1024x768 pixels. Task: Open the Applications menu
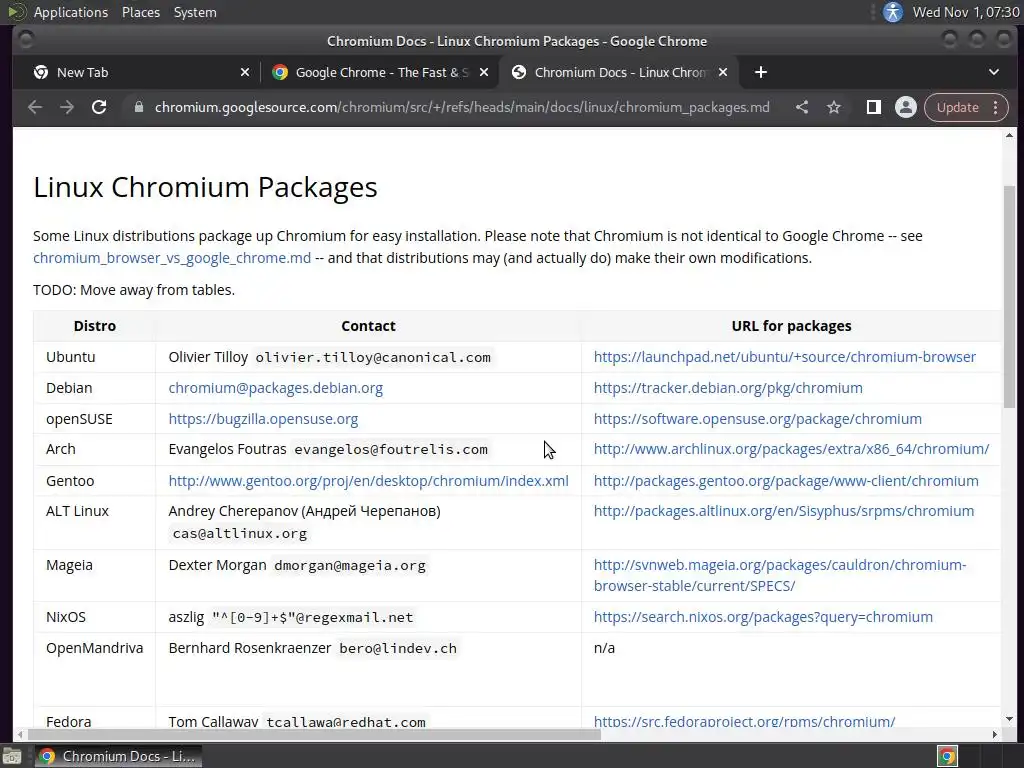(x=71, y=12)
